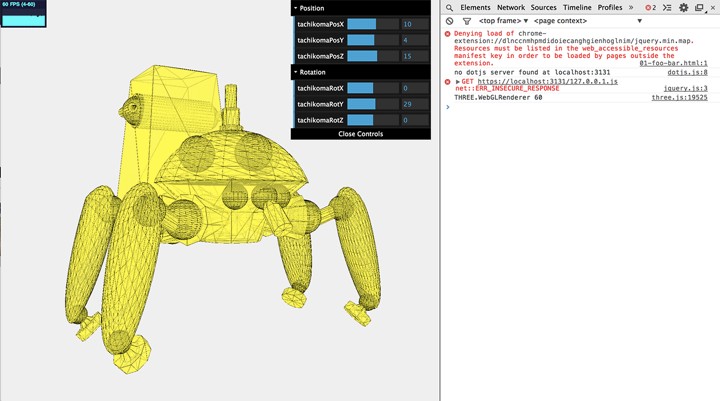
Task: Adjust the tachikomaRotX slider
Action: (x=372, y=88)
